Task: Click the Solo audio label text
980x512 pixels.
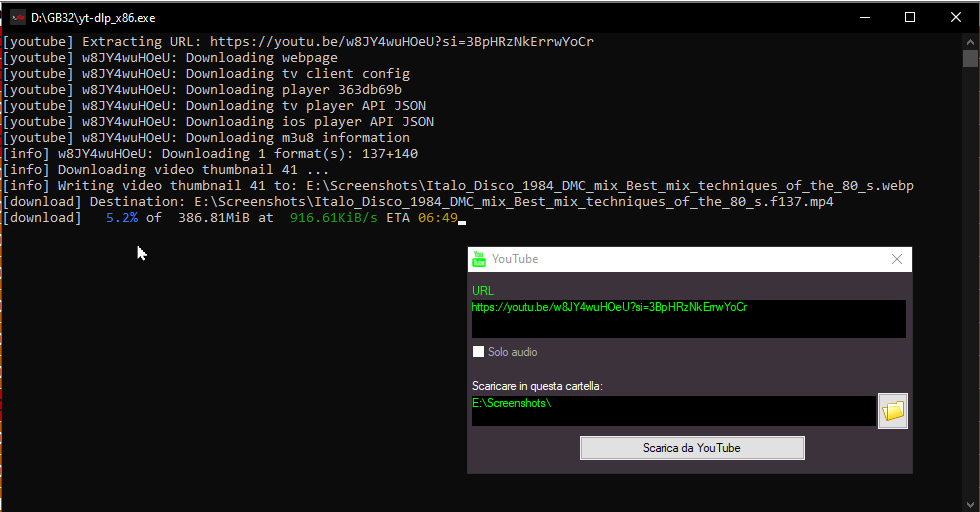Action: (512, 352)
